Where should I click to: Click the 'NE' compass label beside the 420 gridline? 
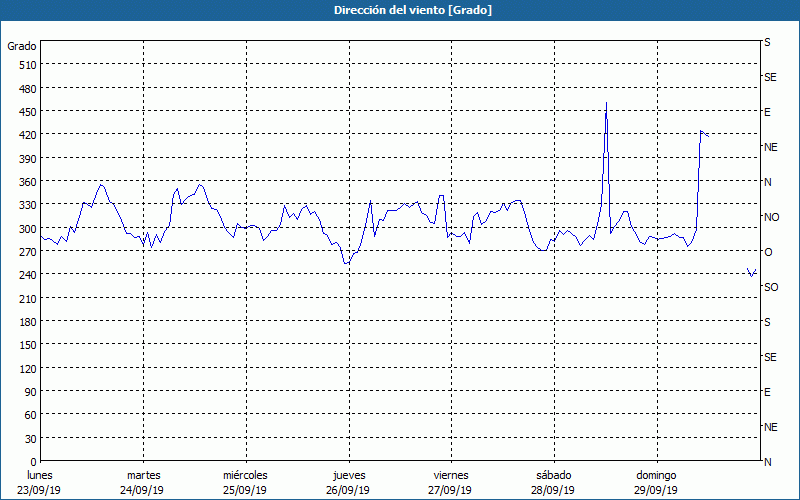pyautogui.click(x=770, y=147)
